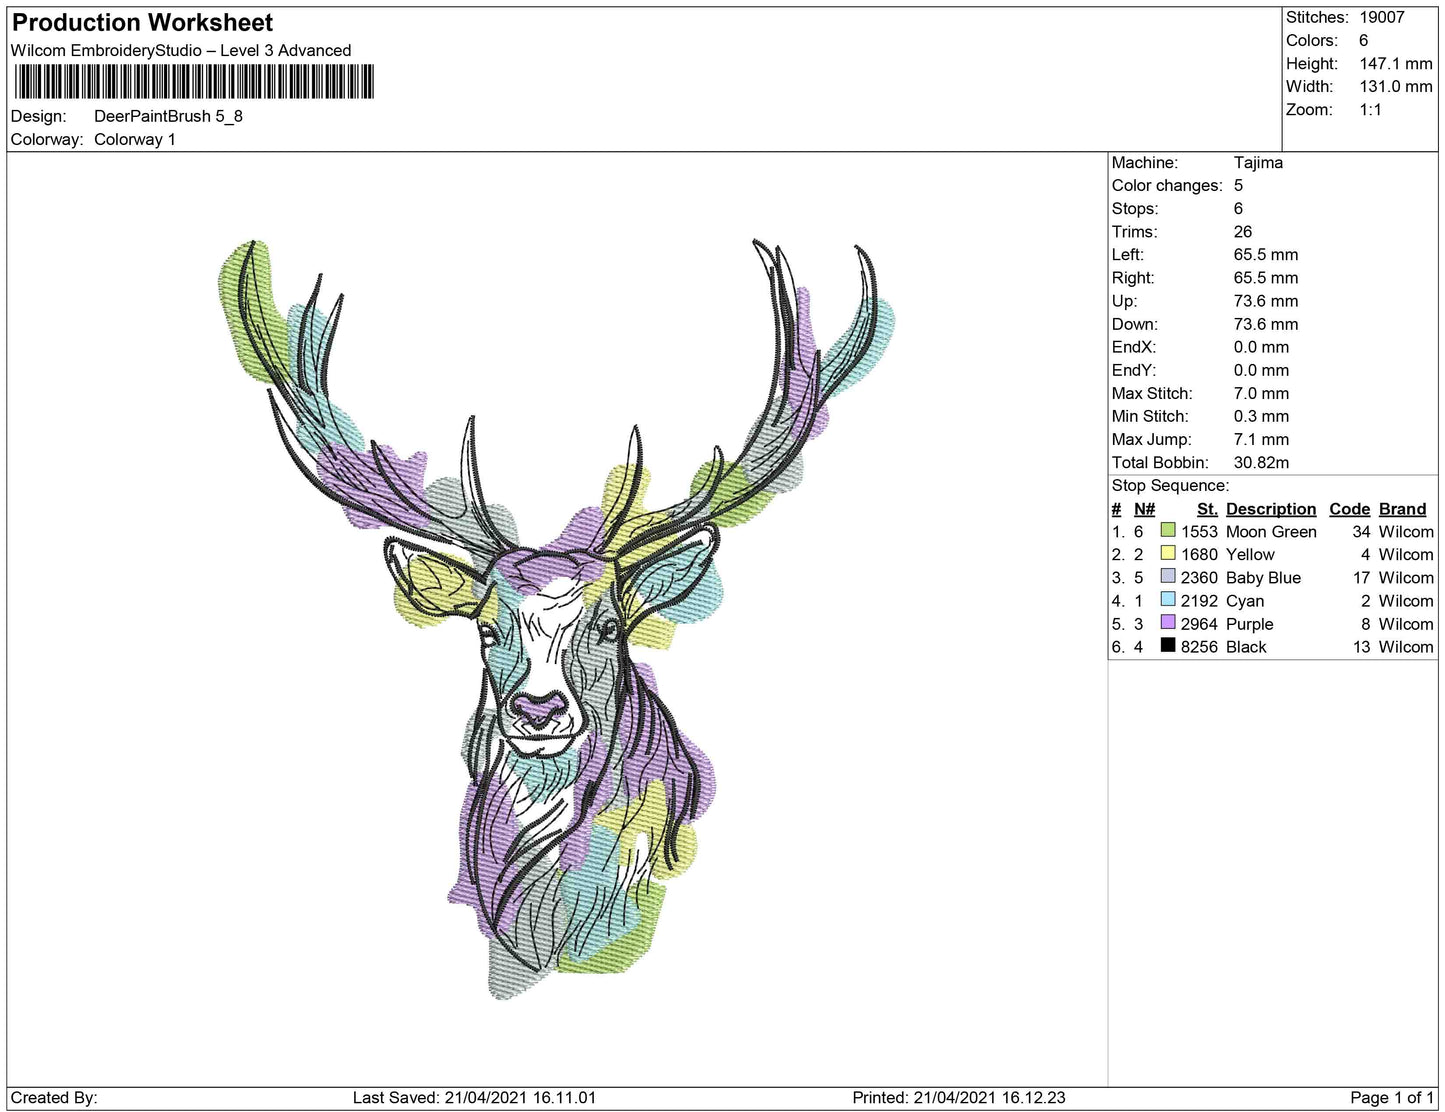Click the Moon Green color swatch

click(1166, 531)
